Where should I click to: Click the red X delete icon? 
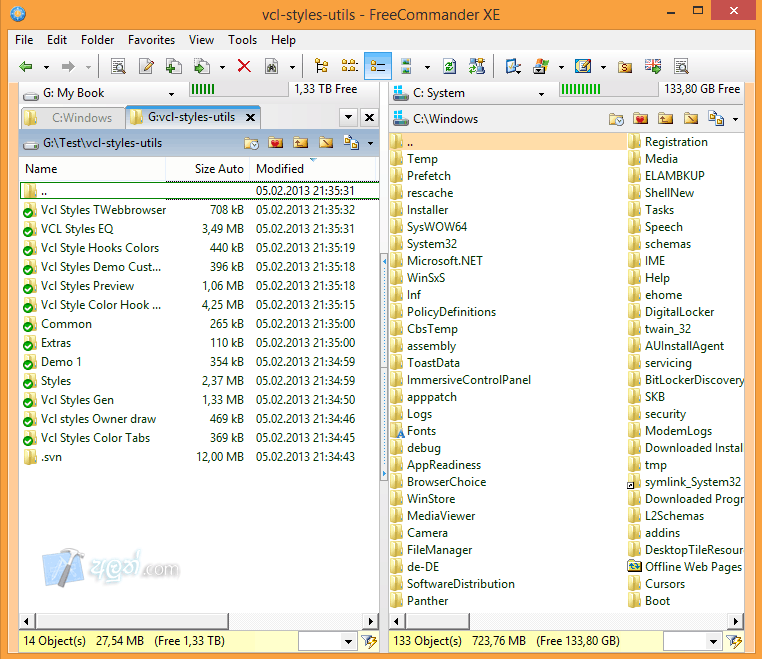click(x=244, y=66)
